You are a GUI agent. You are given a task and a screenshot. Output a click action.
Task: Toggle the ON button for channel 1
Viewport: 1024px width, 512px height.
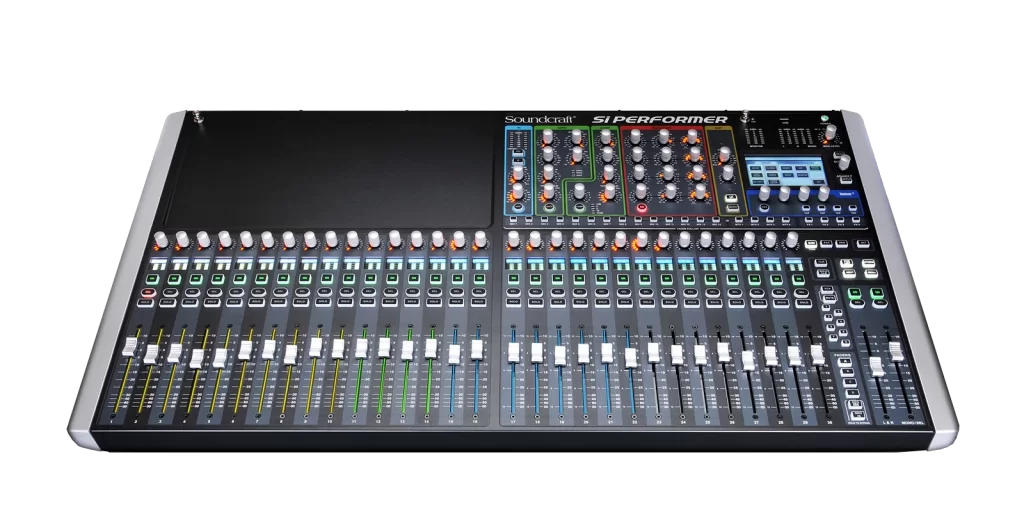[x=152, y=279]
